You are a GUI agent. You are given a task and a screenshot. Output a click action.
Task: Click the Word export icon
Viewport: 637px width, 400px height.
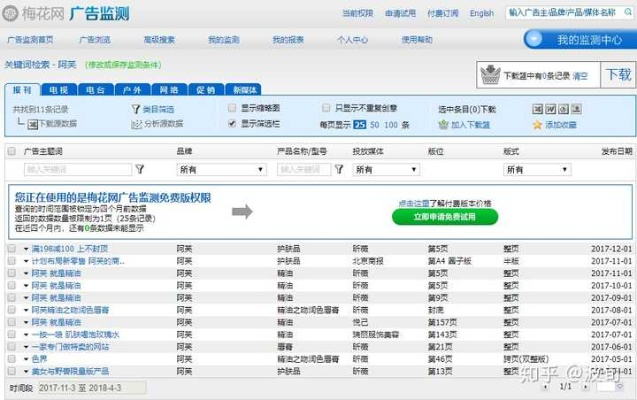[x=550, y=109]
